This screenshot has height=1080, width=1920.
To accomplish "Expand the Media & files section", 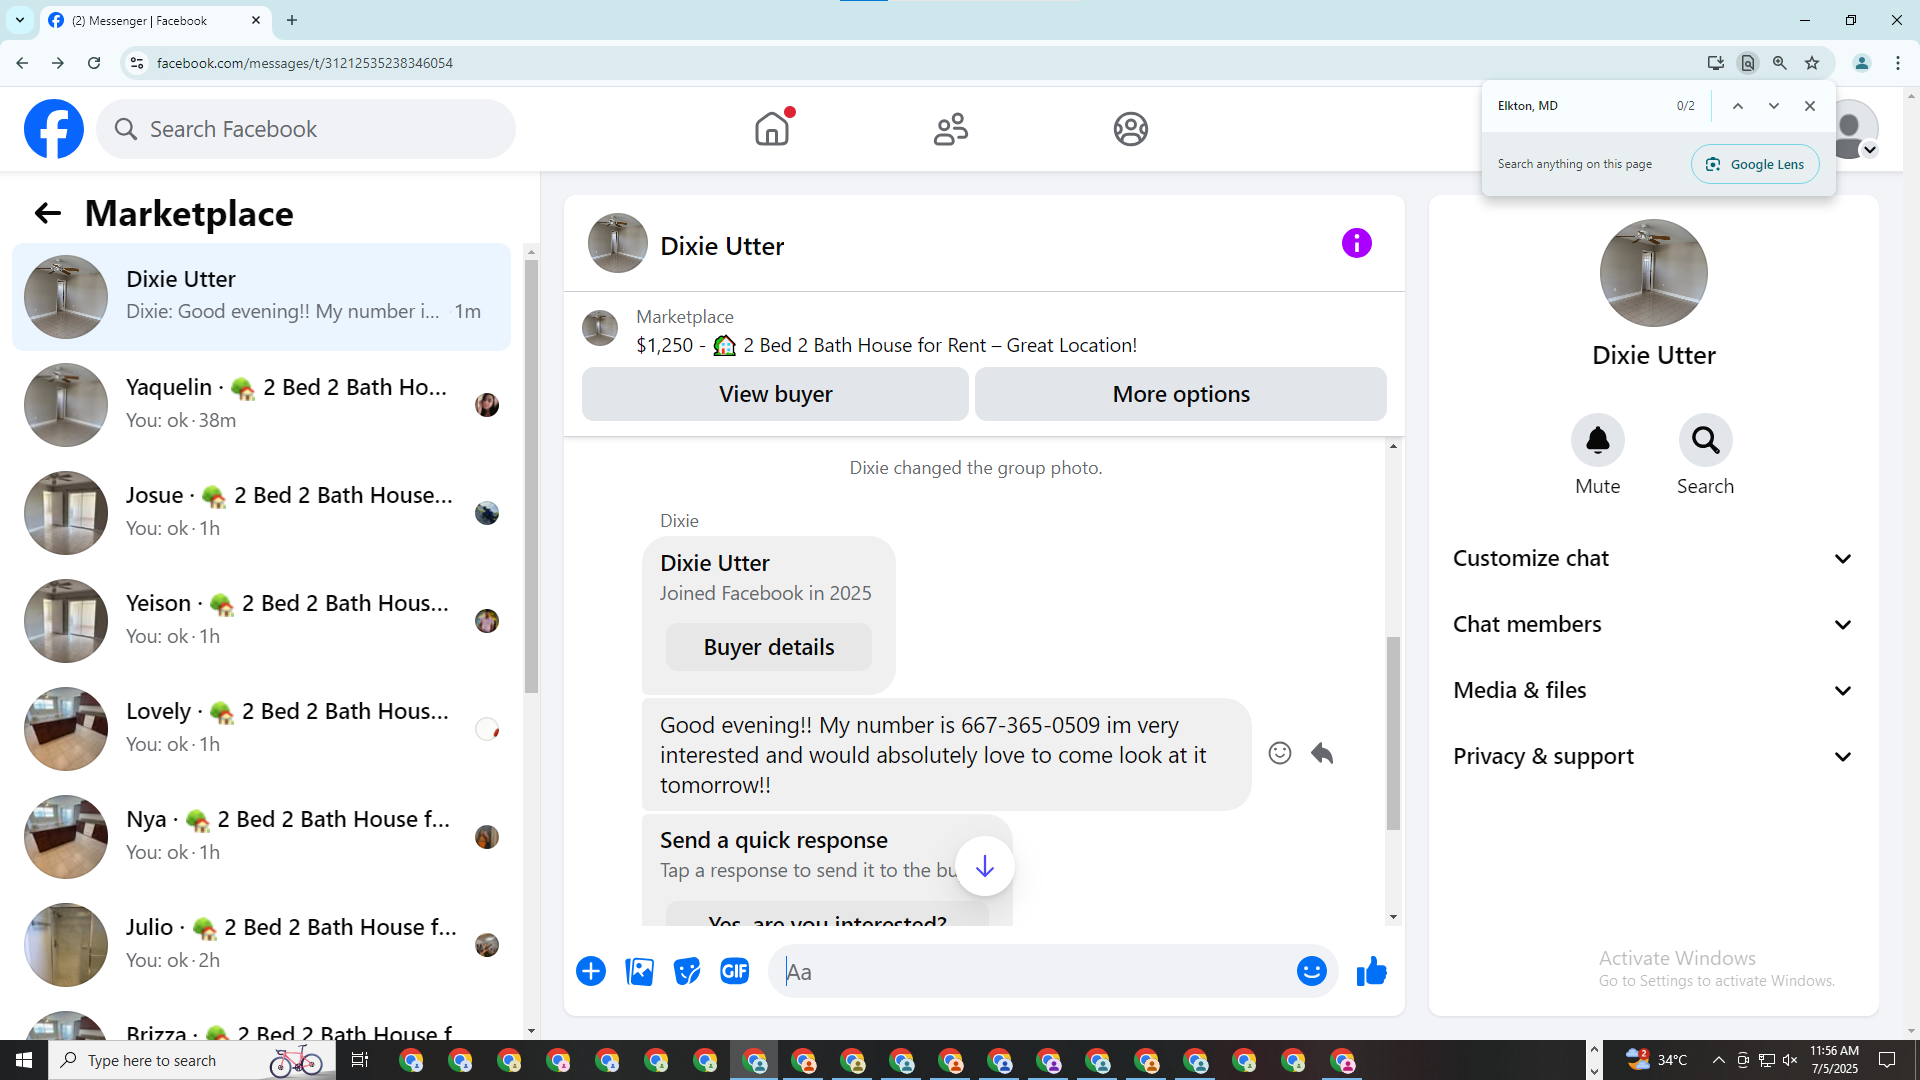I will pos(1653,690).
